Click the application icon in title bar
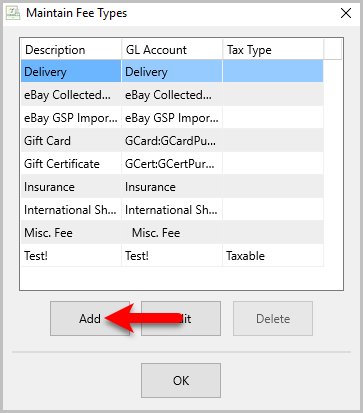 coord(13,13)
